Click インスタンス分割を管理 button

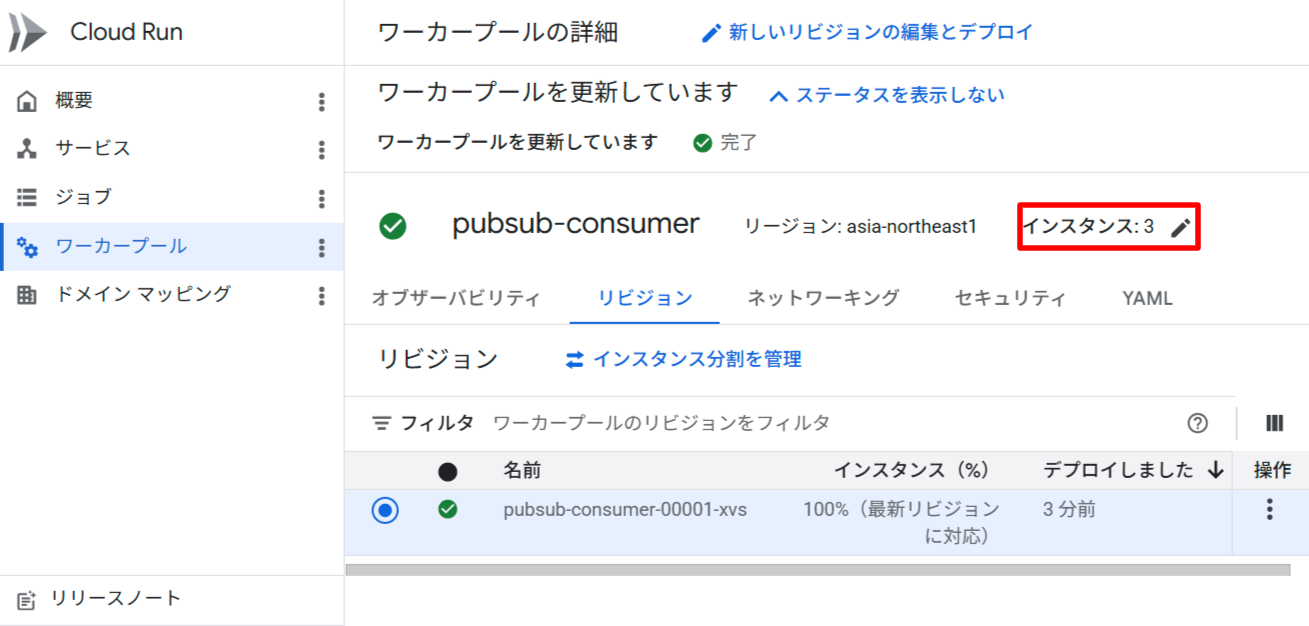pyautogui.click(x=683, y=359)
